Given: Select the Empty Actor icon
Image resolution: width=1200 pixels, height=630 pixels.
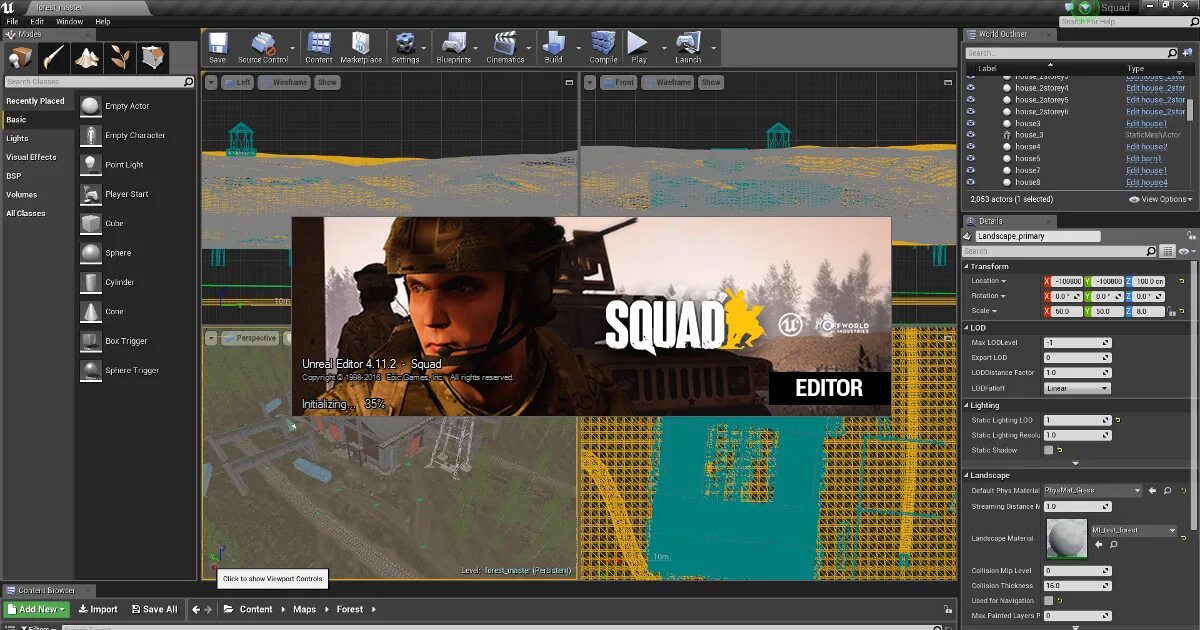Looking at the screenshot, I should pyautogui.click(x=91, y=106).
